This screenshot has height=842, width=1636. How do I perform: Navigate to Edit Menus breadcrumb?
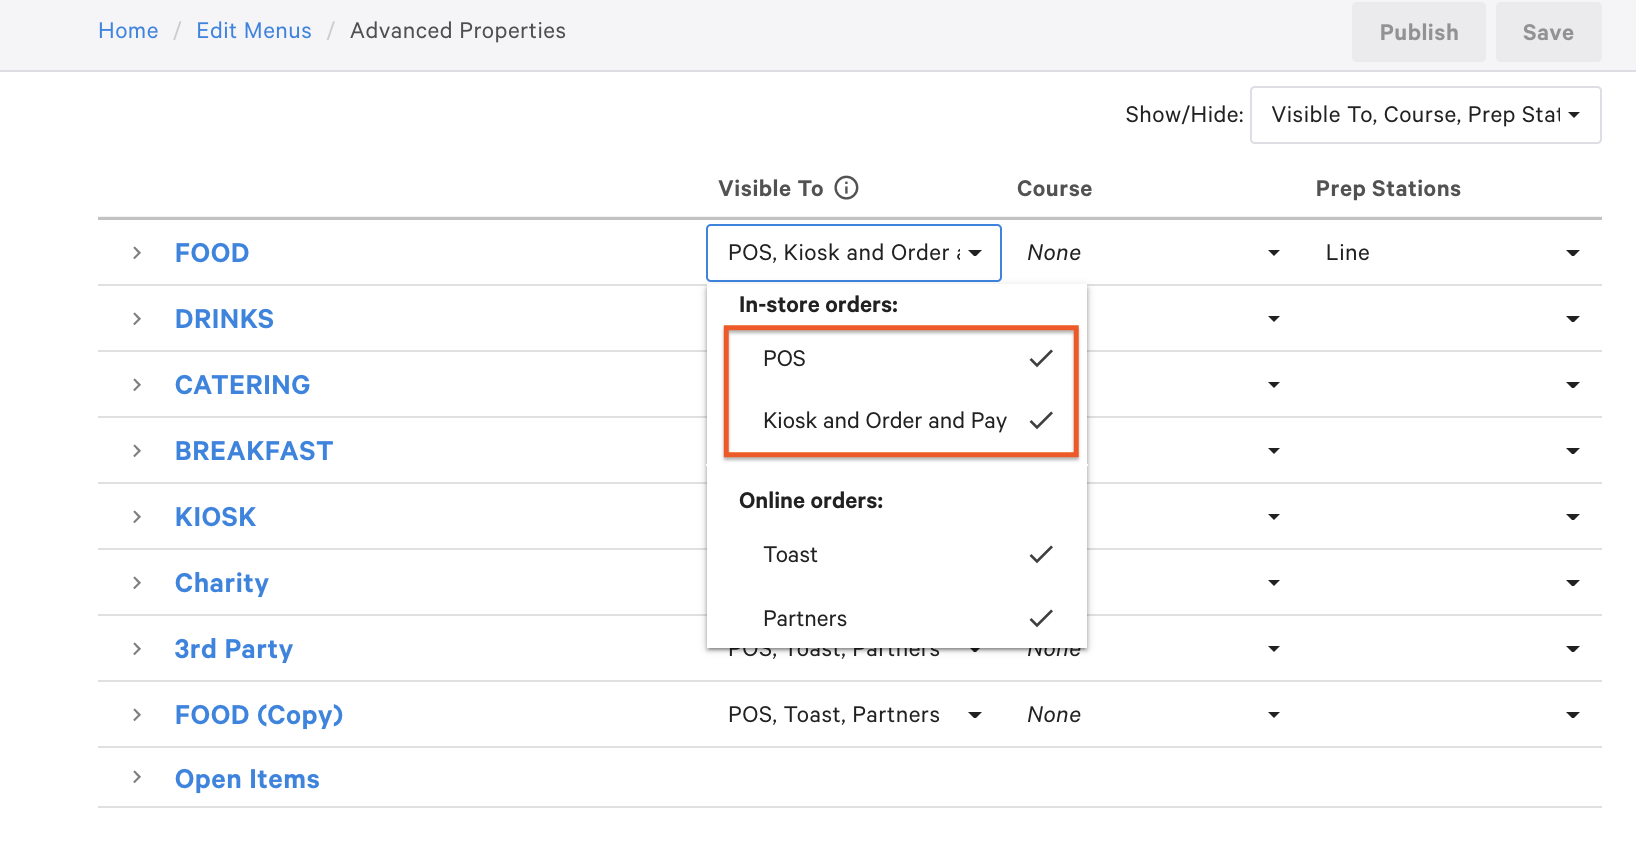coord(254,31)
